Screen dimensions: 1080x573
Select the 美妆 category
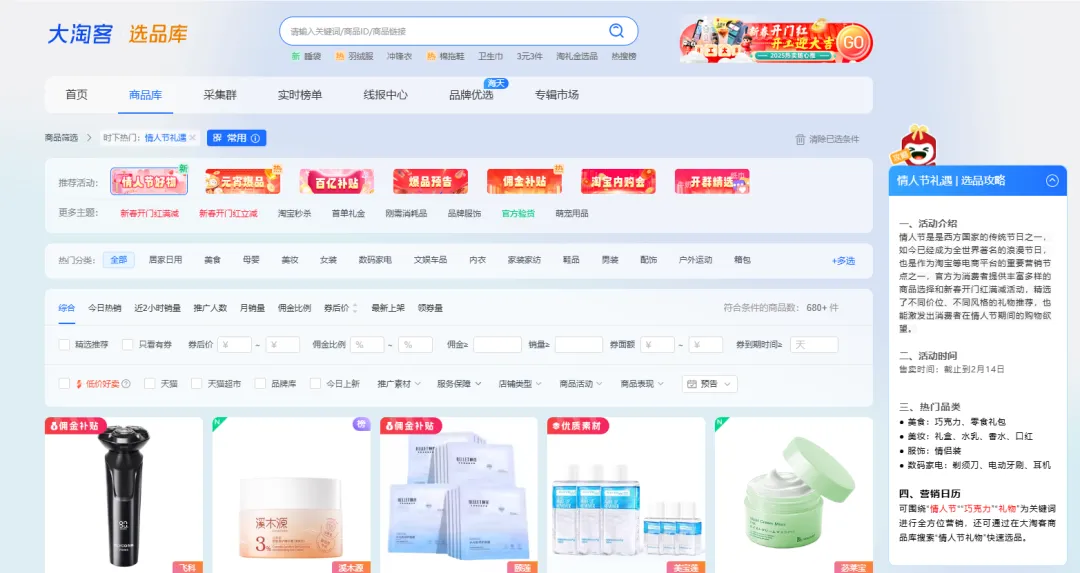(289, 260)
